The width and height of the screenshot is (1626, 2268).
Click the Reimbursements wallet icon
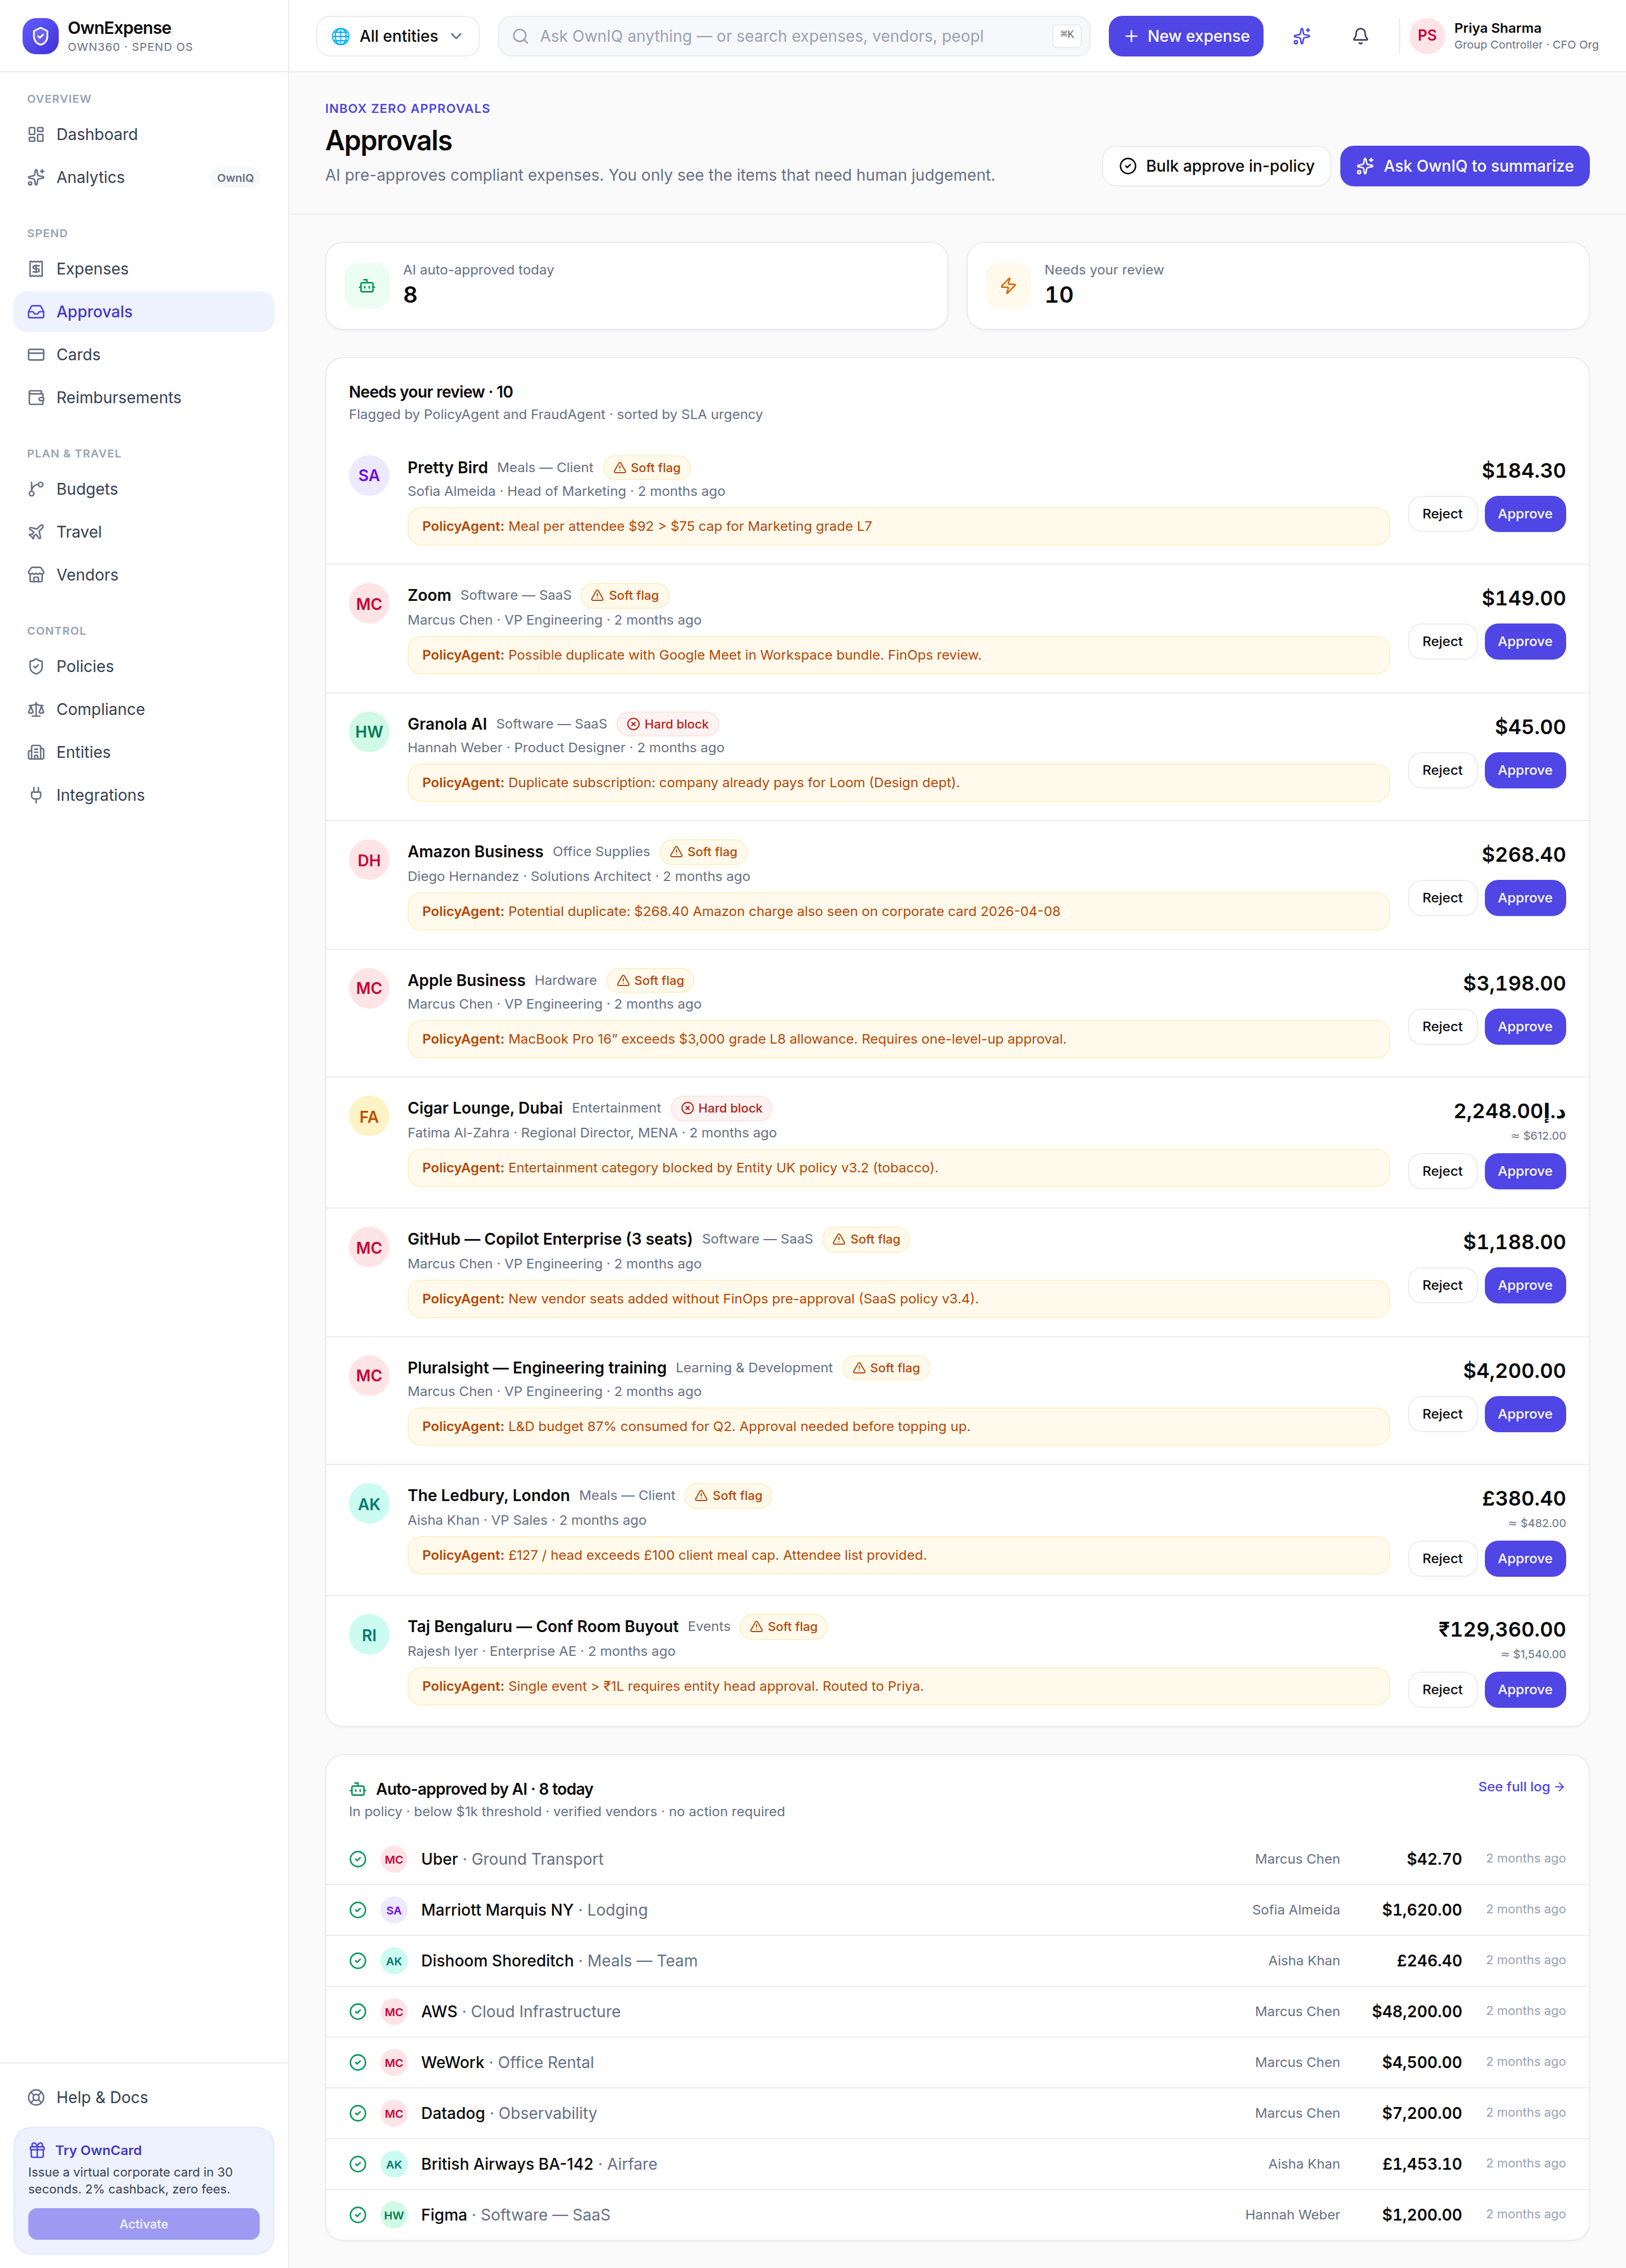point(36,398)
